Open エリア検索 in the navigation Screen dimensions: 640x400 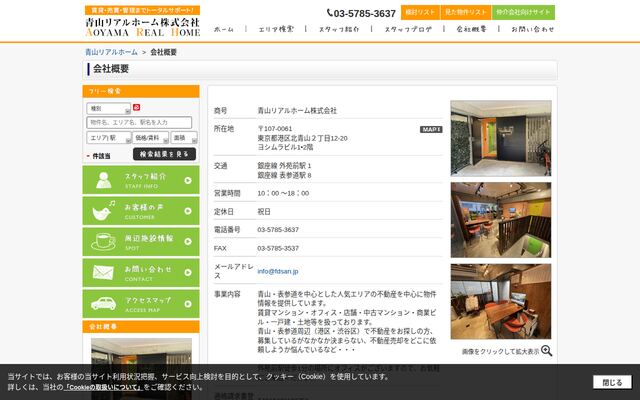tap(276, 29)
